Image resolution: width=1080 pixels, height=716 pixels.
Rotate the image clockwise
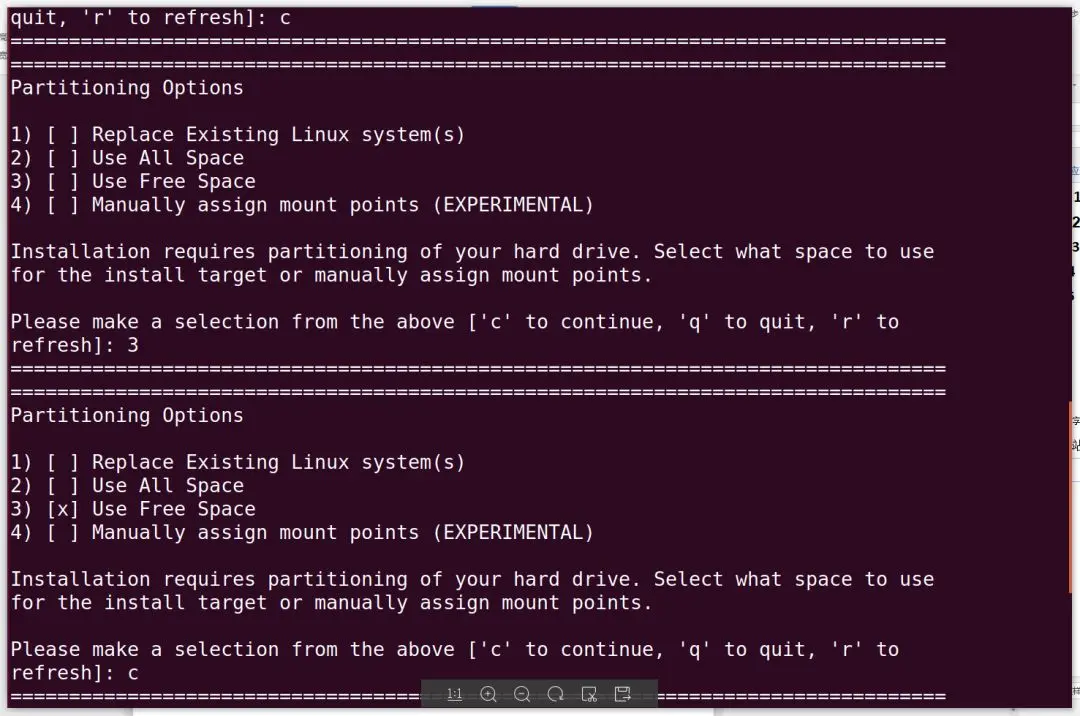tap(556, 694)
